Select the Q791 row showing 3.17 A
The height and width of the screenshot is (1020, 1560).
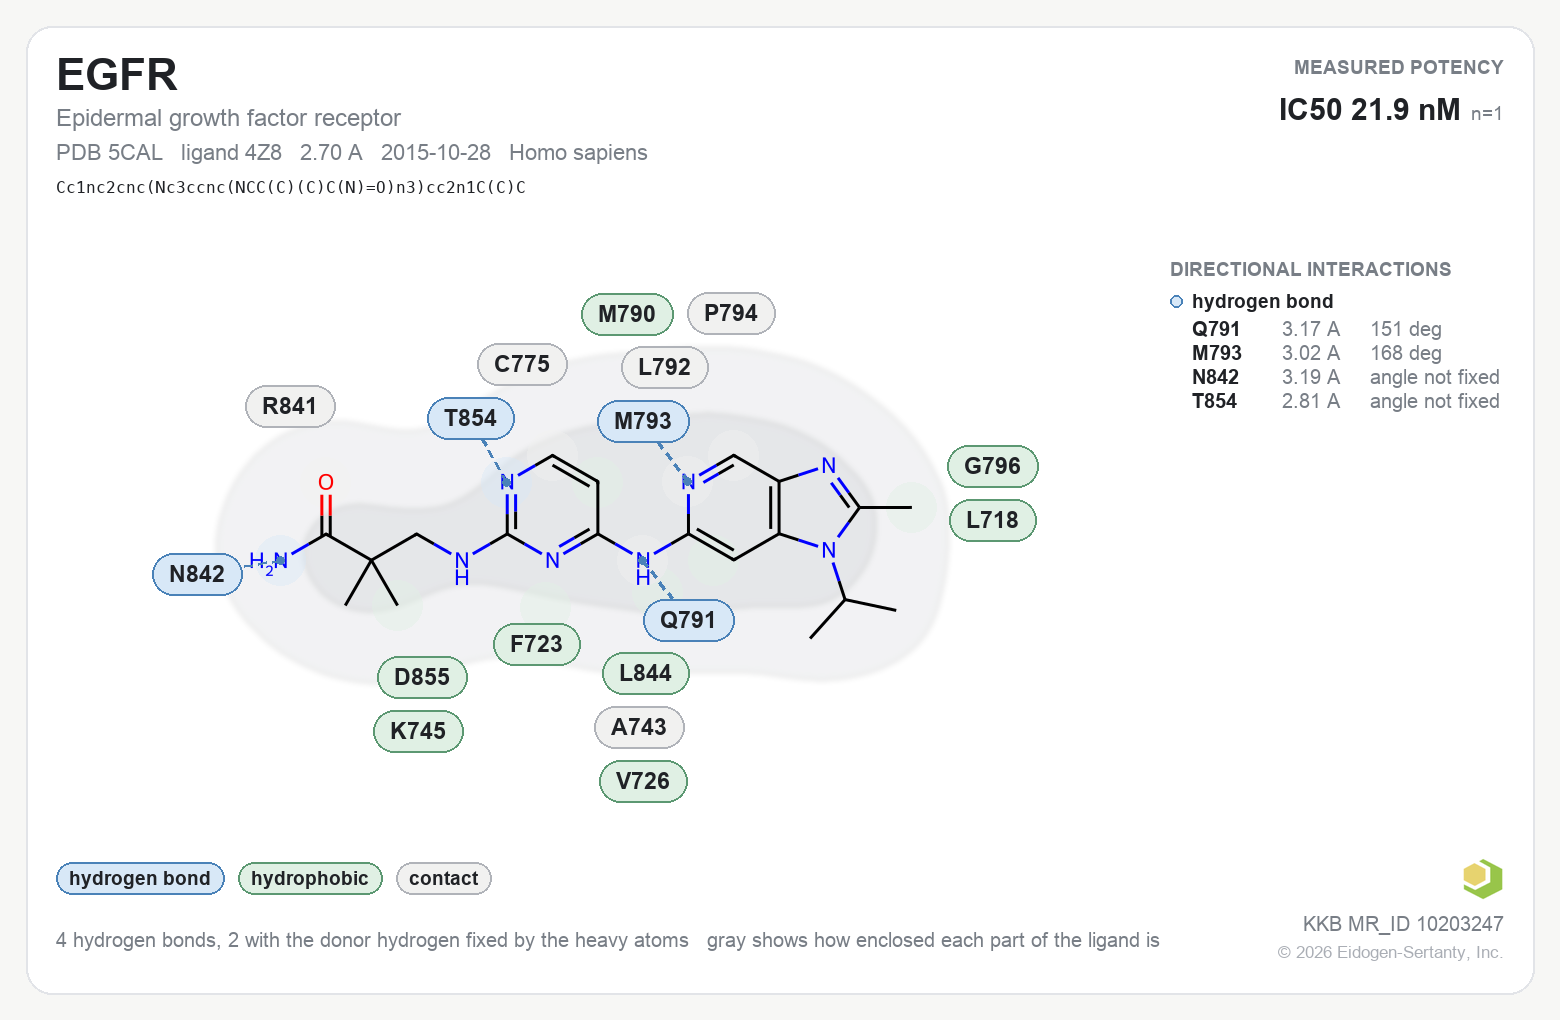tap(1346, 329)
